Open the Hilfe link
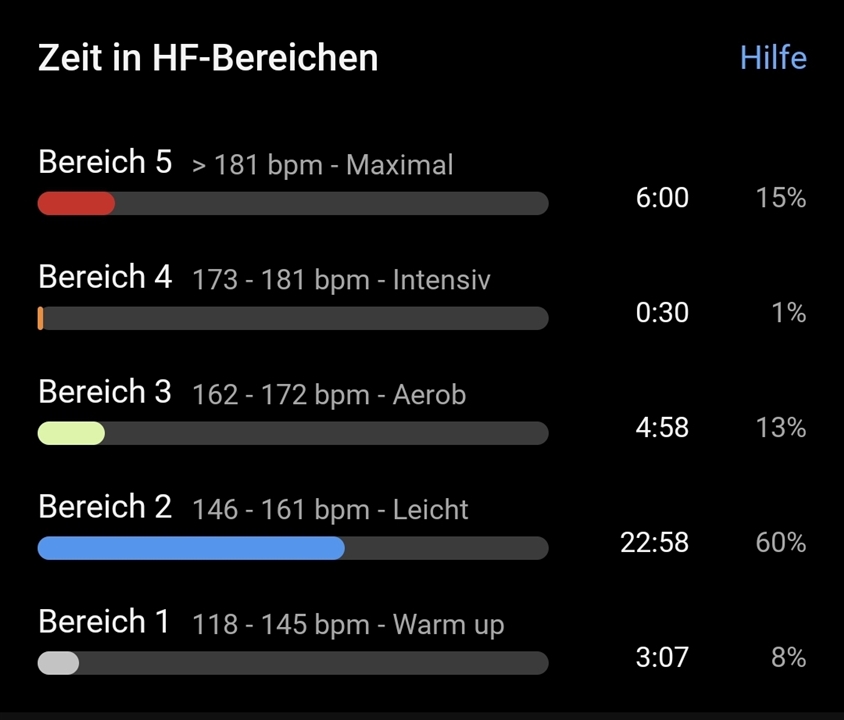Image resolution: width=844 pixels, height=720 pixels. [773, 58]
